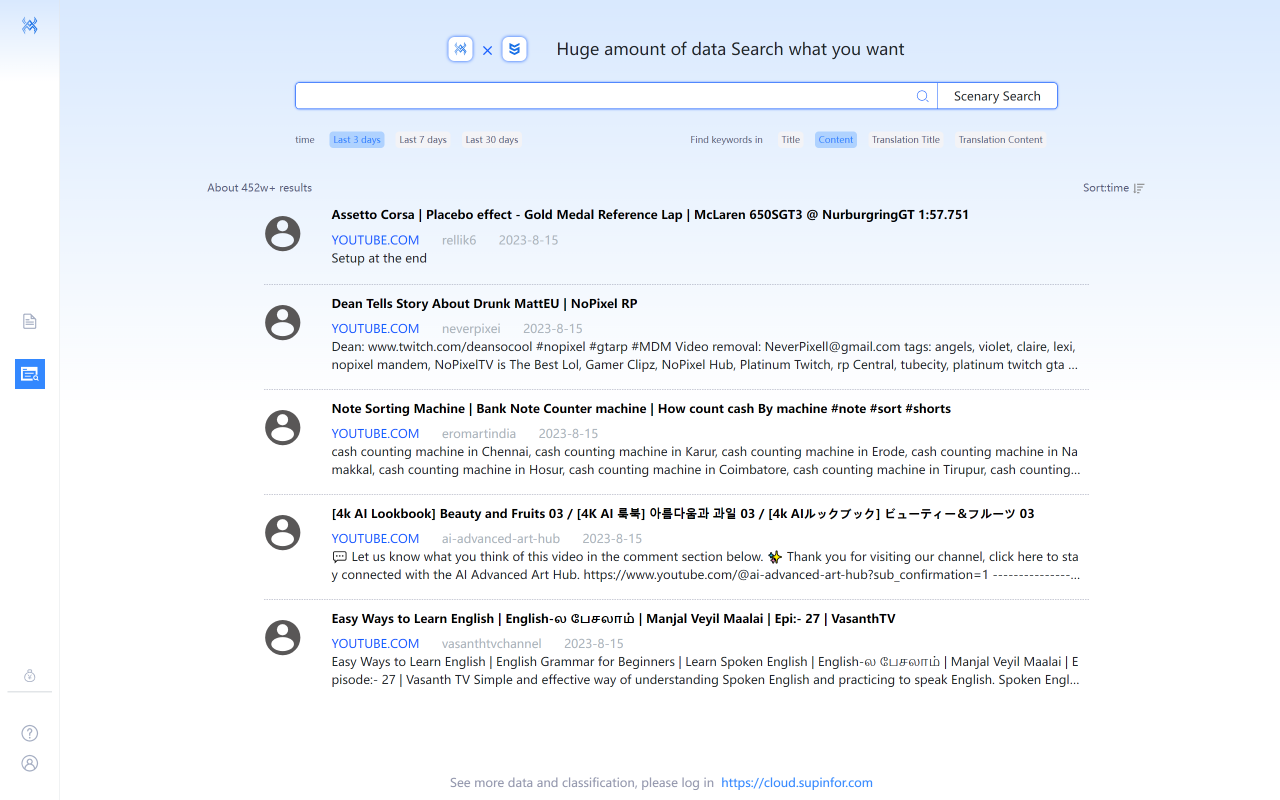
Task: Click the magnifier icon inside the search bar
Action: (922, 96)
